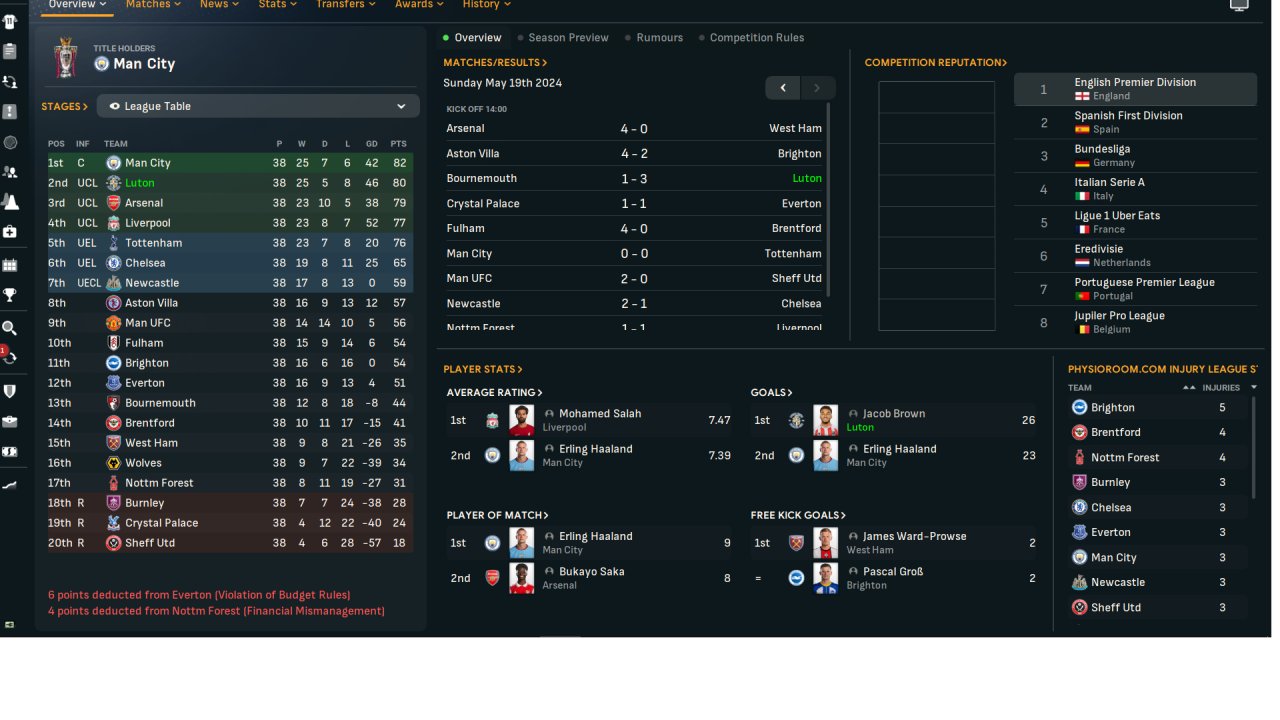The width and height of the screenshot is (1280, 720).
Task: Click the England flag under English Premier Division
Action: coord(1082,96)
